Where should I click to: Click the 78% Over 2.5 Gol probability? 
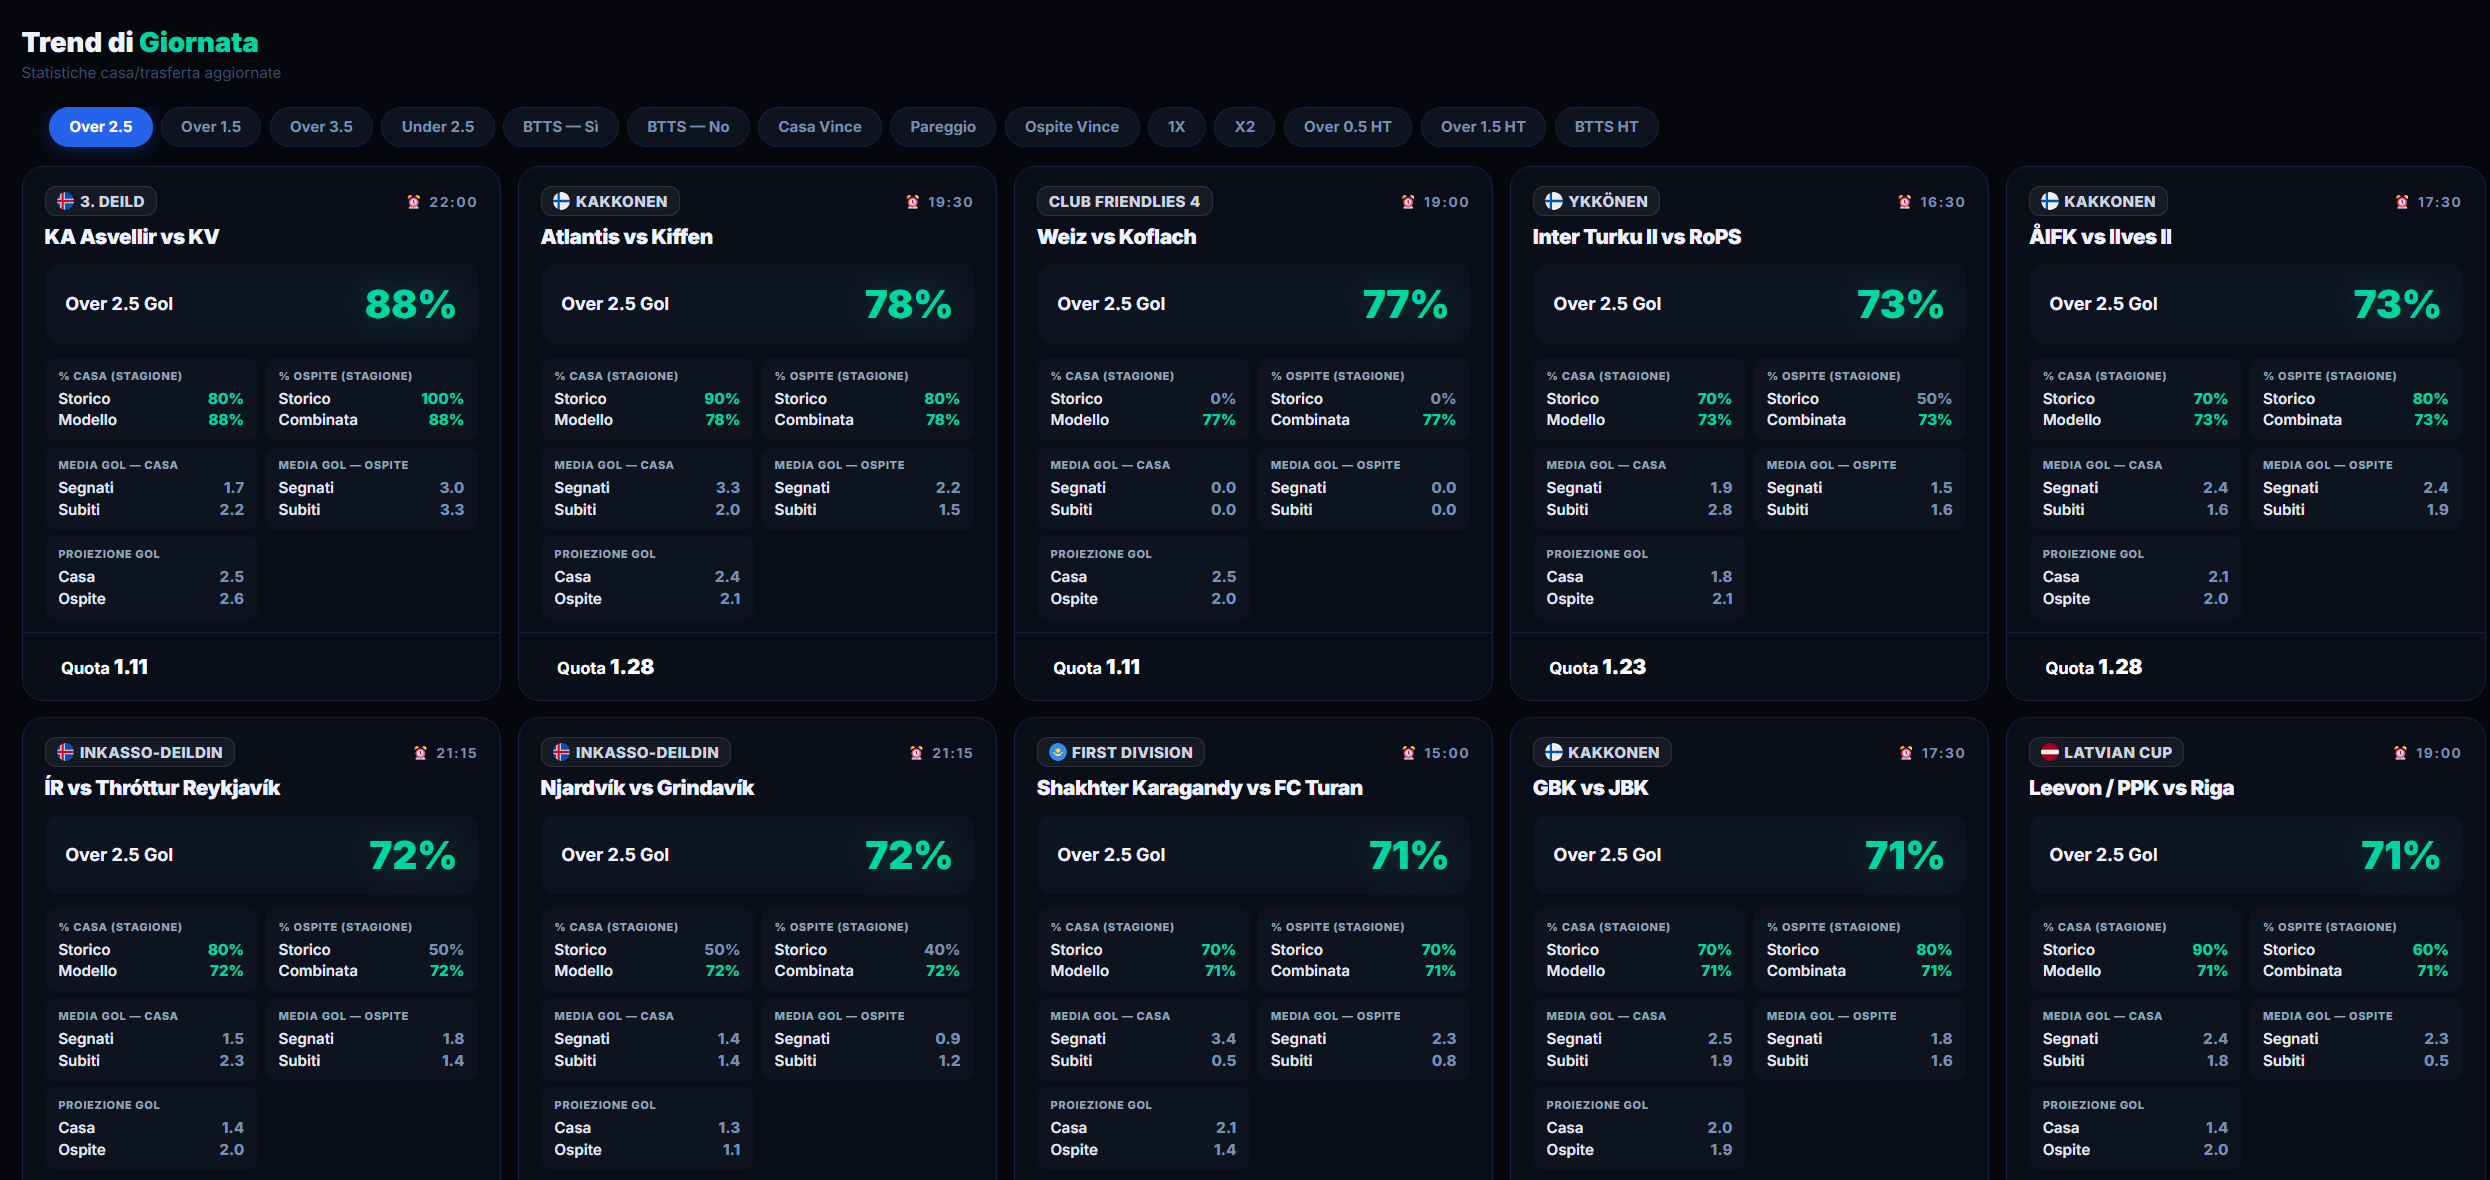[908, 304]
